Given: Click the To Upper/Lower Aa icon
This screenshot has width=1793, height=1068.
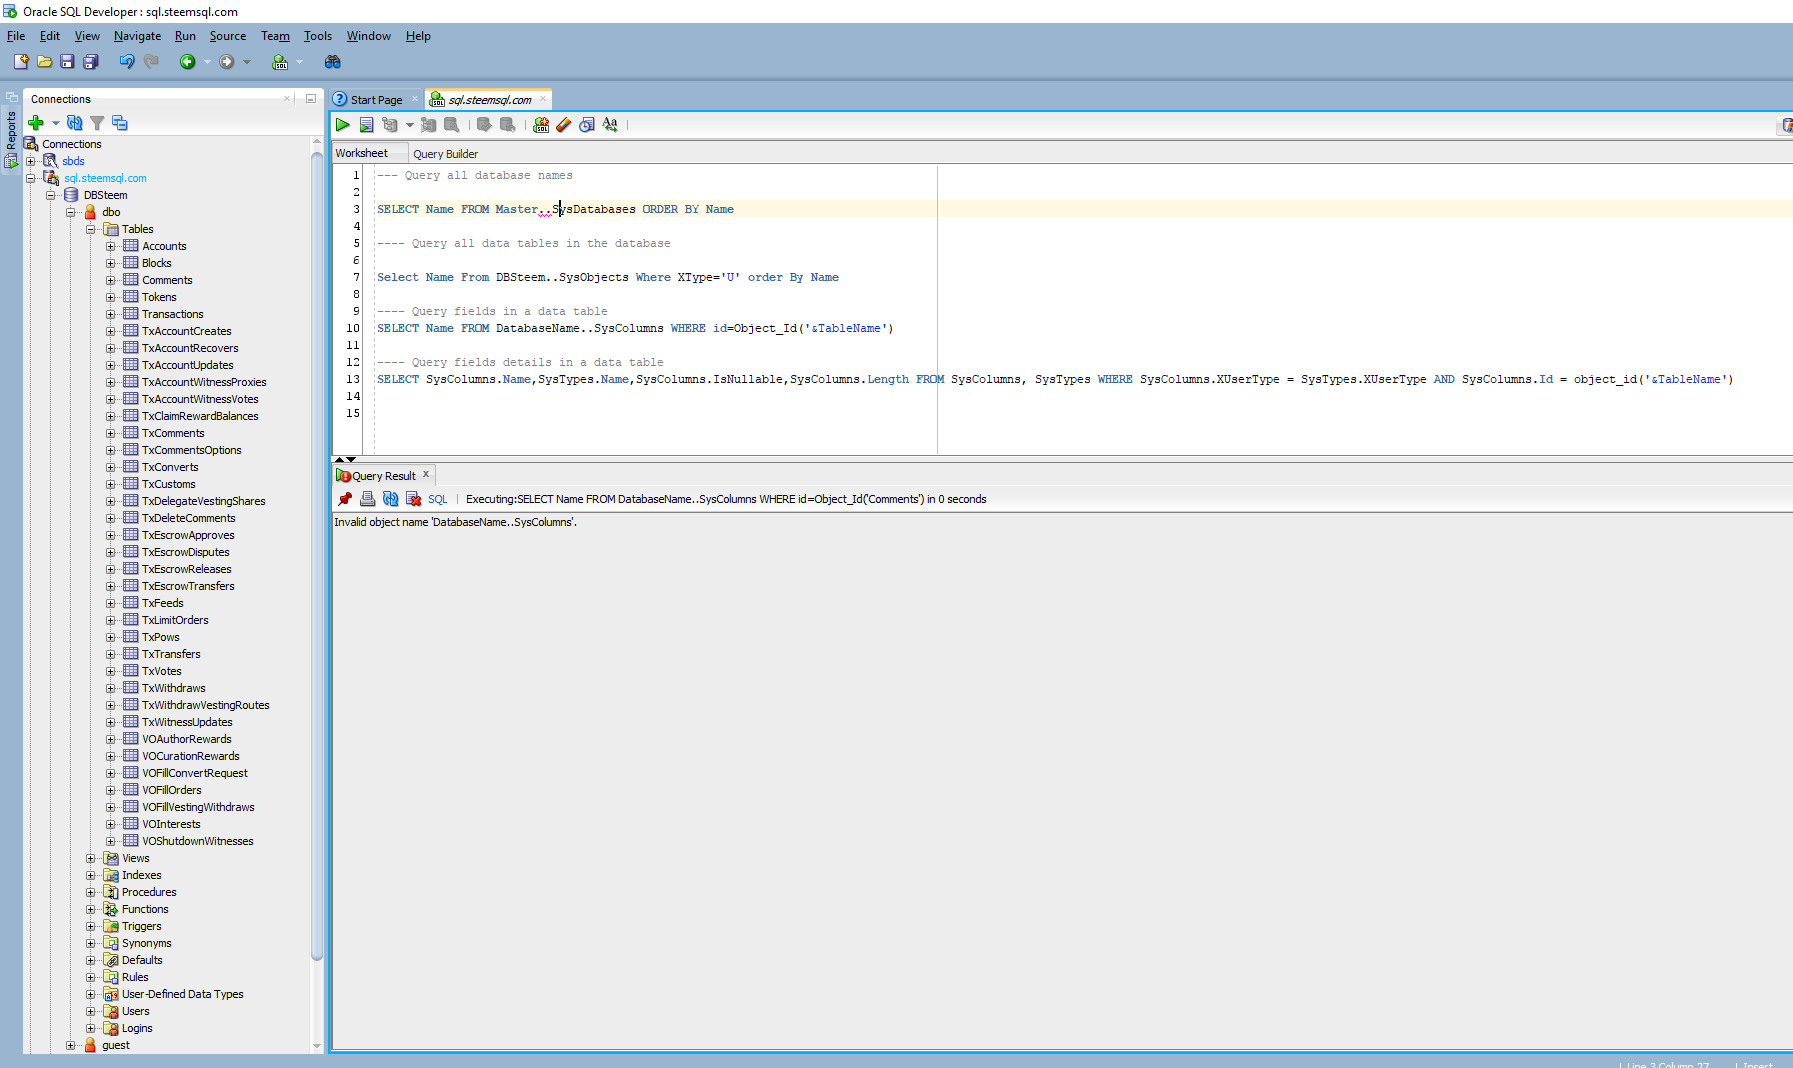Looking at the screenshot, I should (x=610, y=125).
